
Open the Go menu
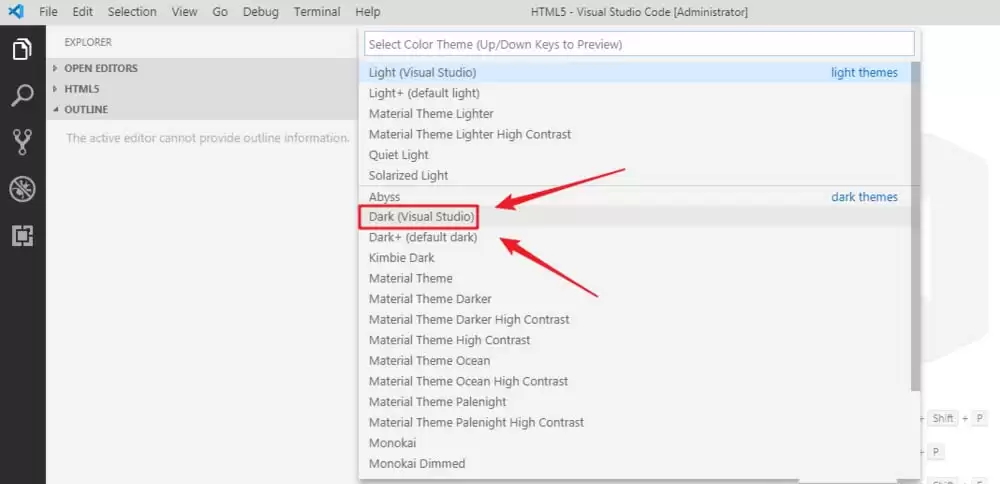point(220,11)
